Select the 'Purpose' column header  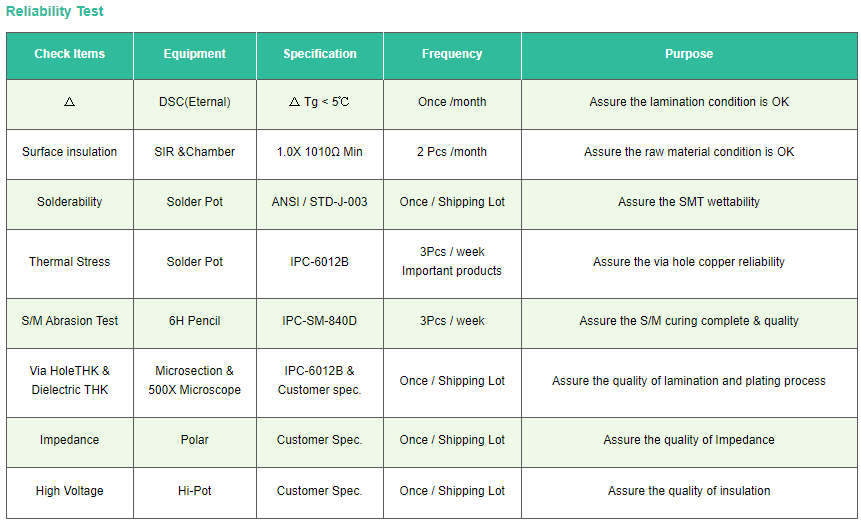click(689, 54)
